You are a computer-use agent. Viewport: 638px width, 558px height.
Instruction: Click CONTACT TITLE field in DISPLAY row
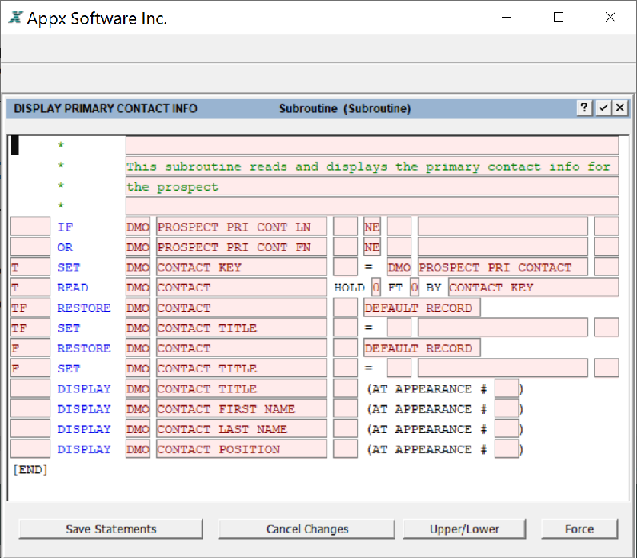coord(241,389)
